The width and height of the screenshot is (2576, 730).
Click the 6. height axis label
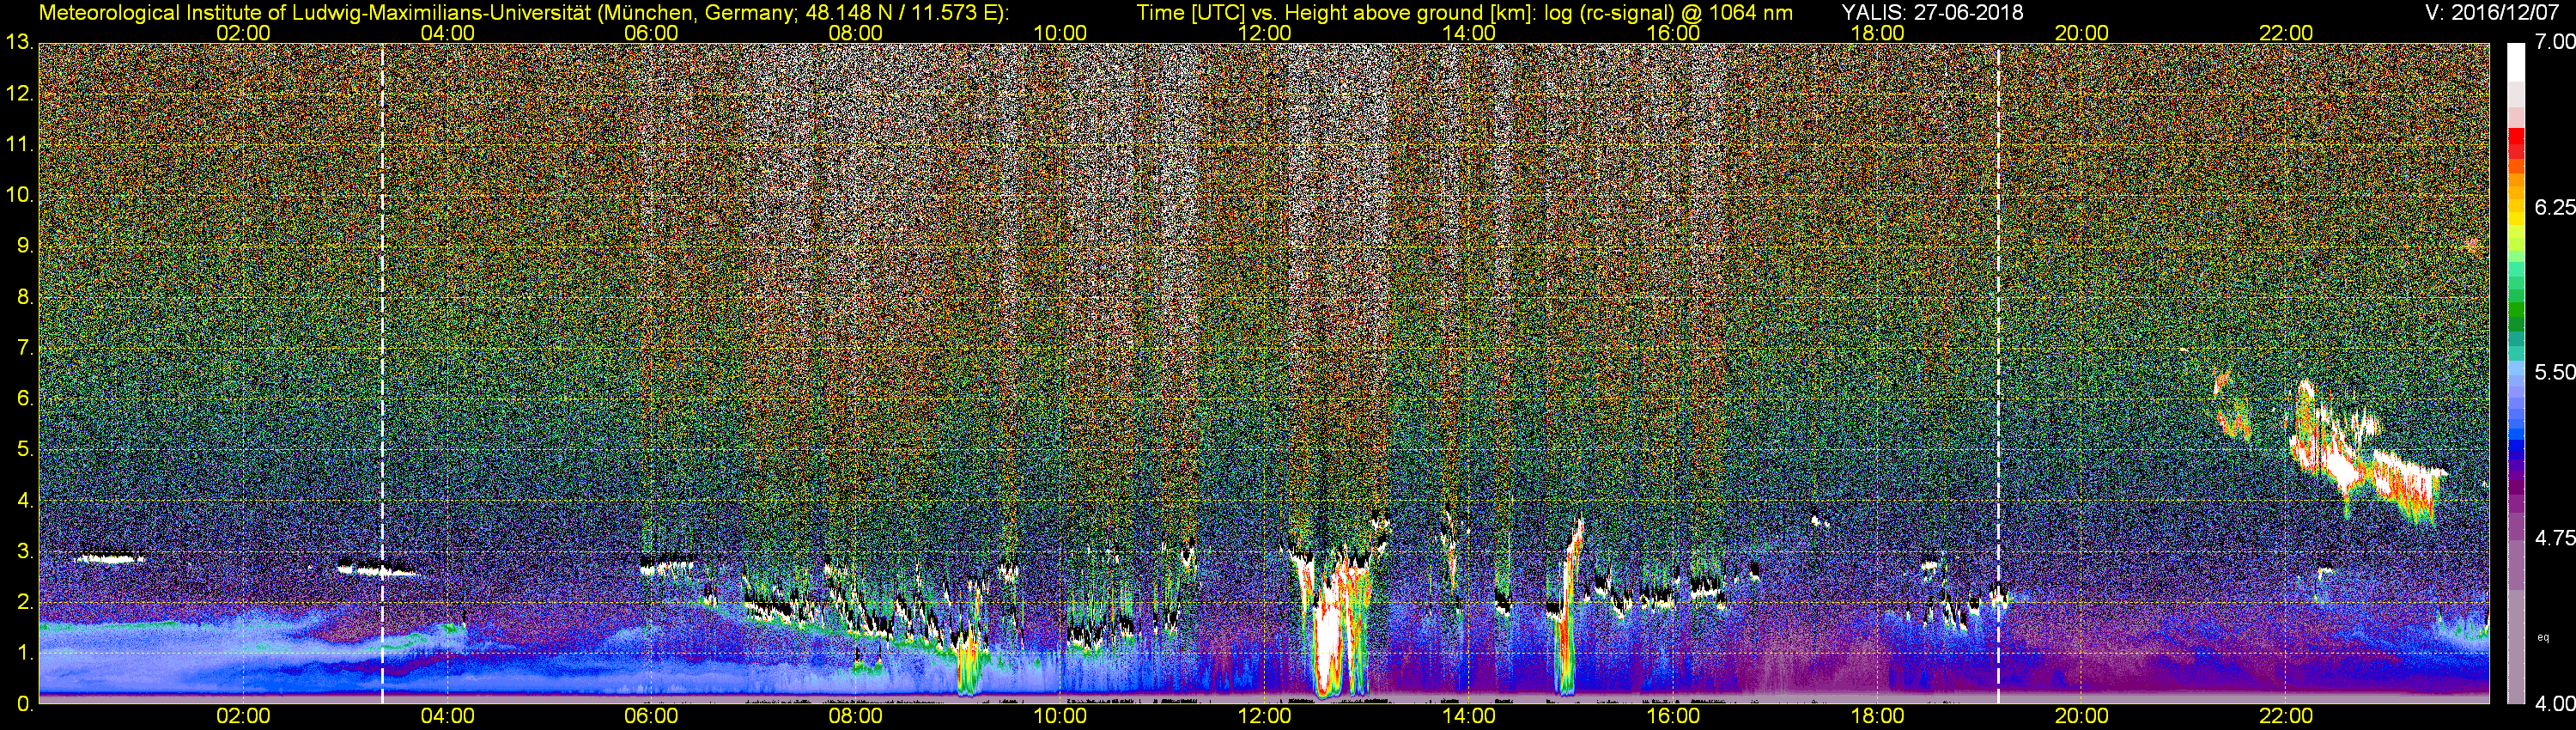pyautogui.click(x=24, y=399)
